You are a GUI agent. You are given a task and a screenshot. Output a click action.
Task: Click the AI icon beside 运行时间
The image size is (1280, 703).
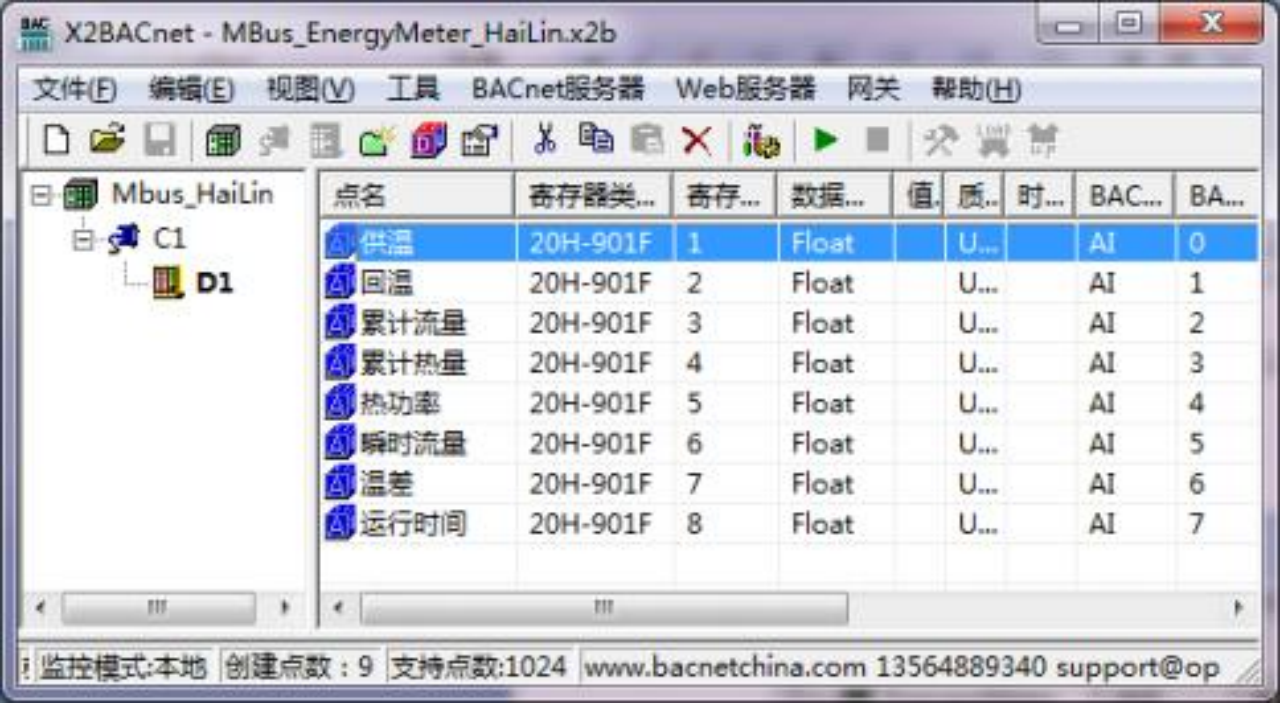[x=340, y=523]
